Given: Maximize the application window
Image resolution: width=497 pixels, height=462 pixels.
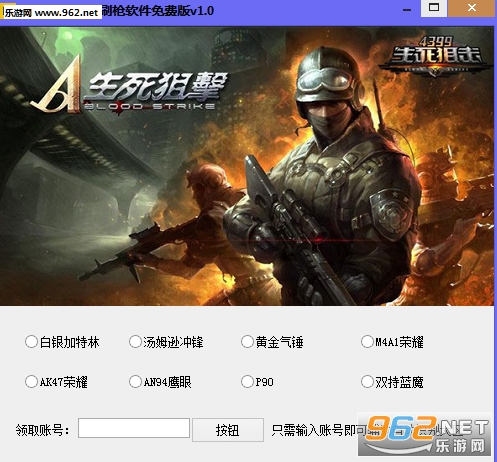Looking at the screenshot, I should pyautogui.click(x=434, y=8).
